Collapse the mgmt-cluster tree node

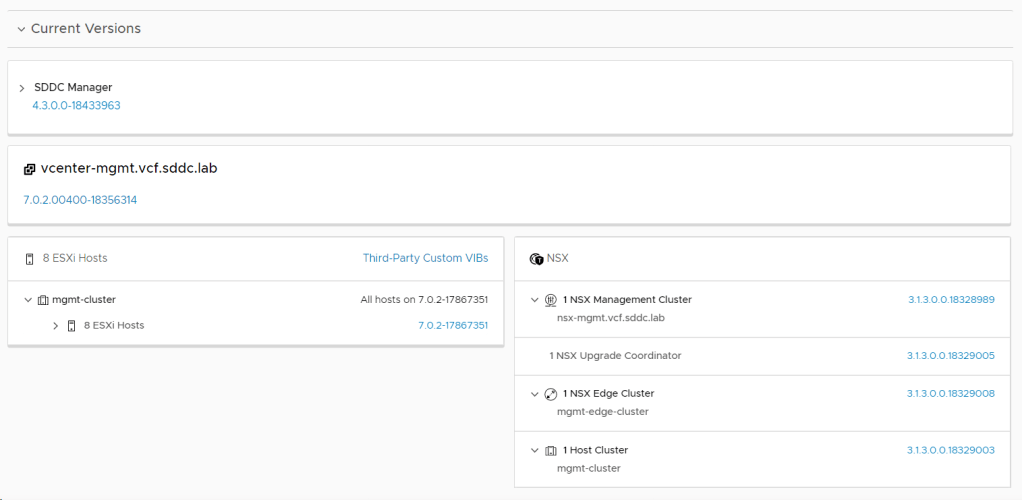(27, 299)
